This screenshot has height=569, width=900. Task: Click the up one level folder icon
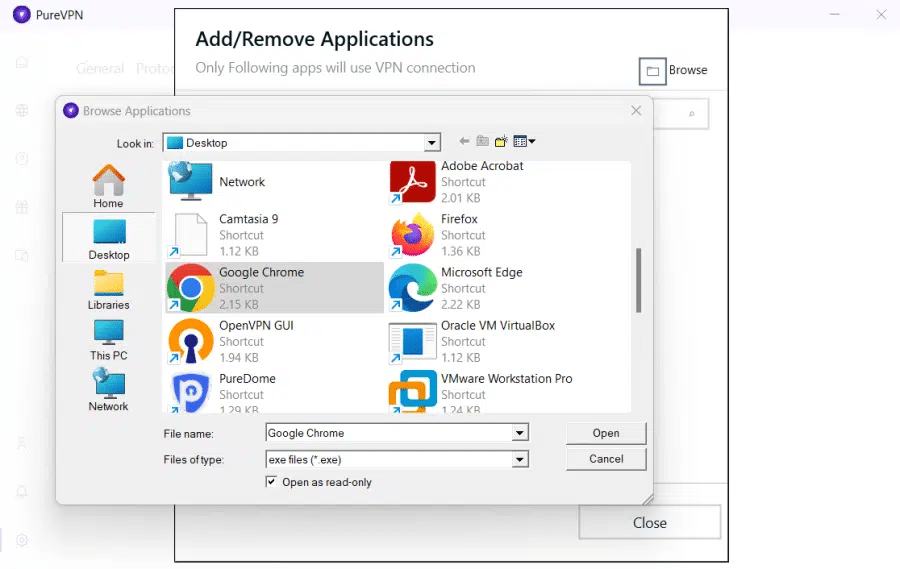tap(482, 141)
